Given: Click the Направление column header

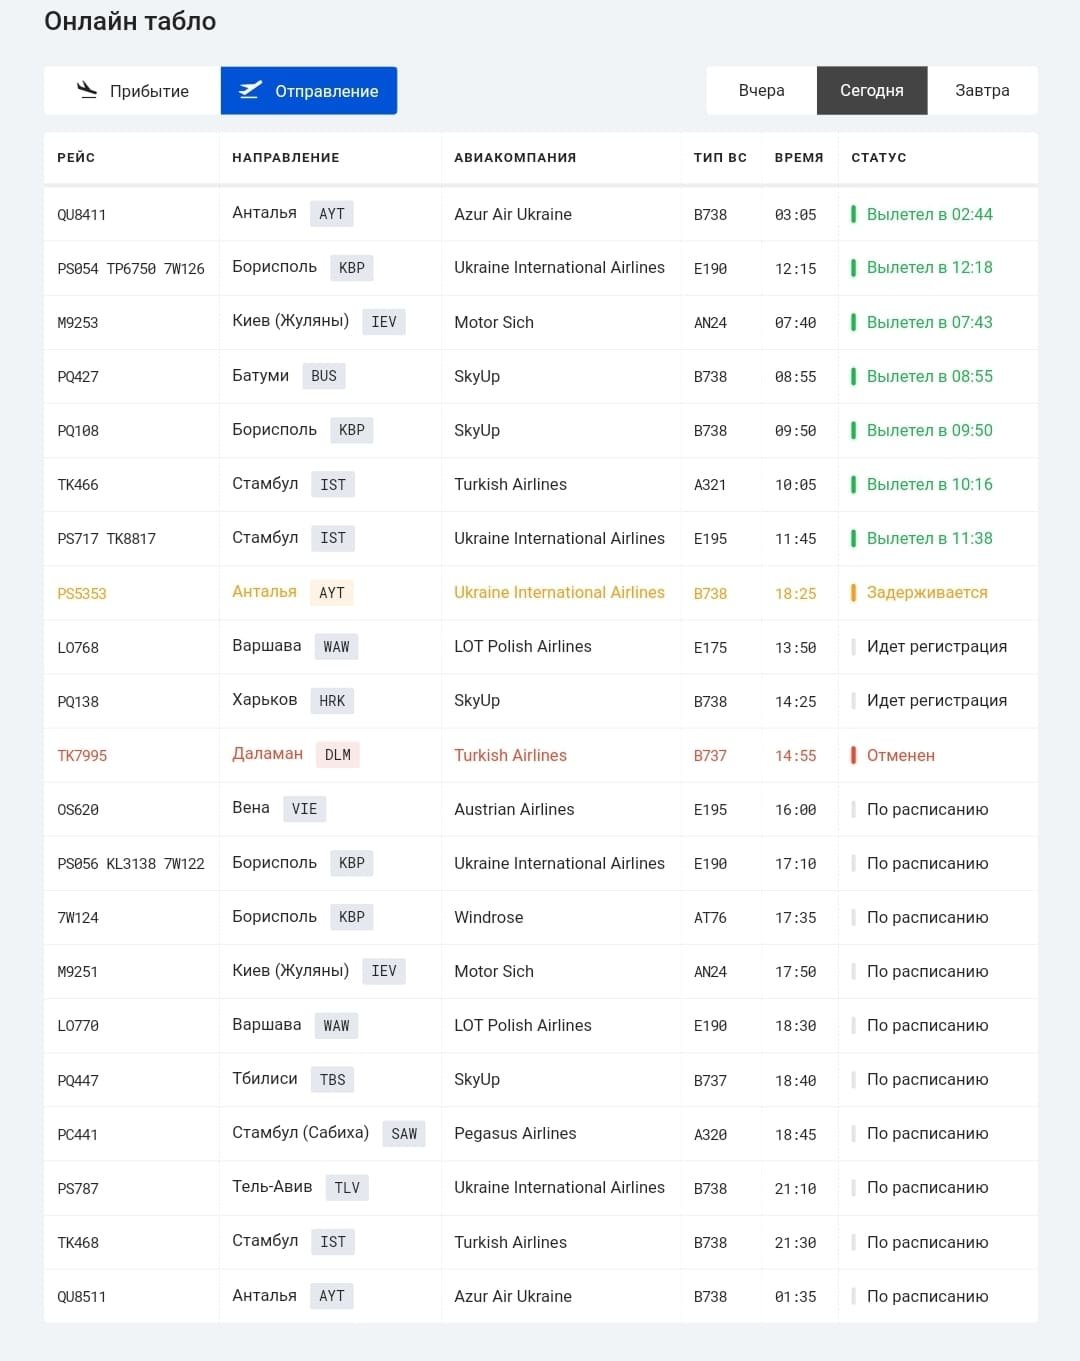Looking at the screenshot, I should [286, 157].
